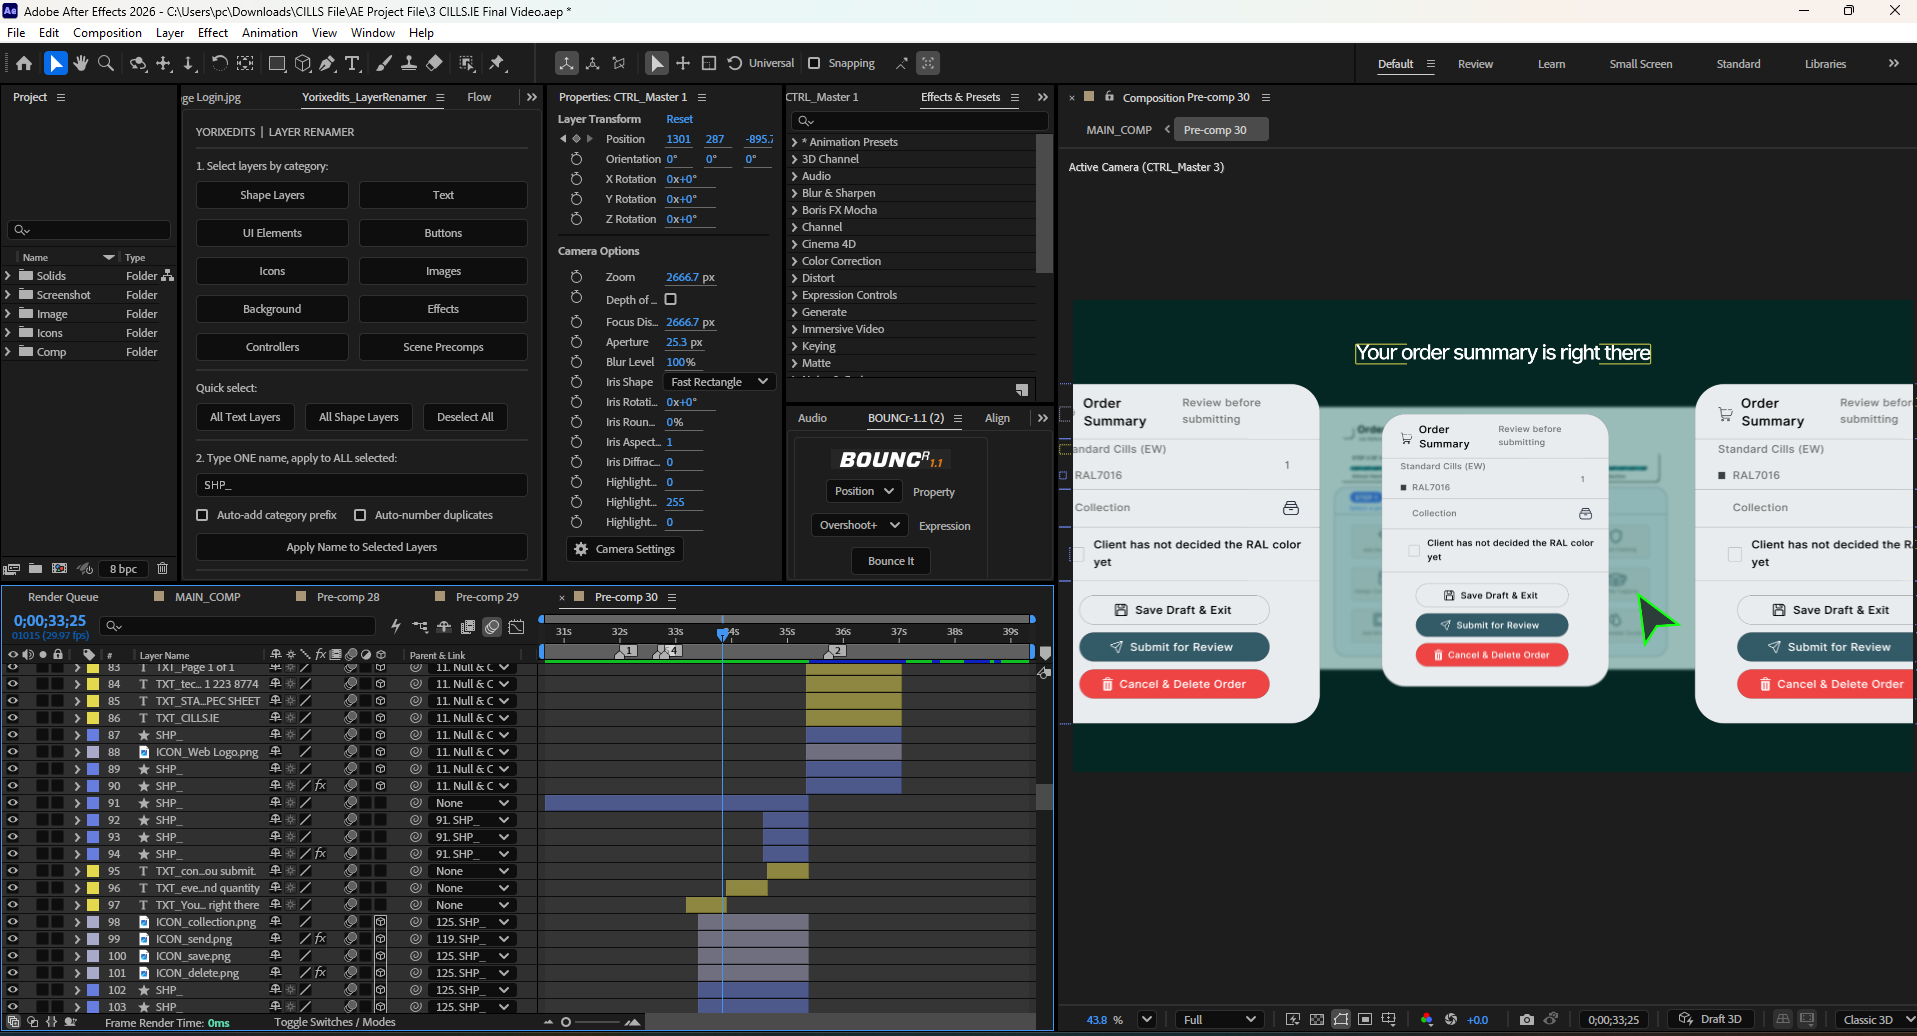
Task: Check Auto-add category prefix
Action: (x=202, y=515)
